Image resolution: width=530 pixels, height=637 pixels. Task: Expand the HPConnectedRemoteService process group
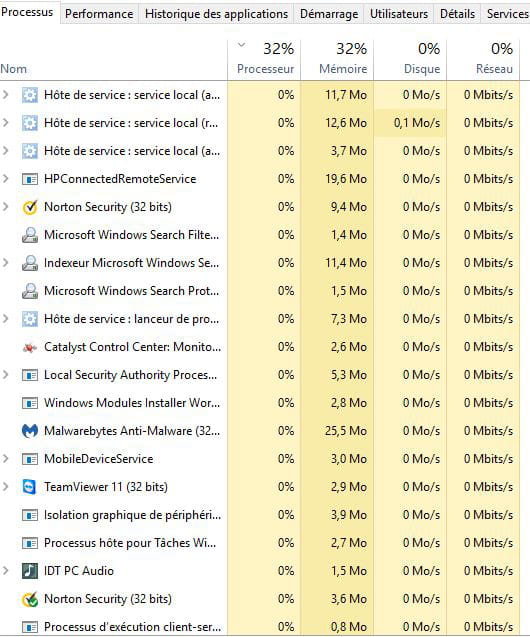(6, 179)
